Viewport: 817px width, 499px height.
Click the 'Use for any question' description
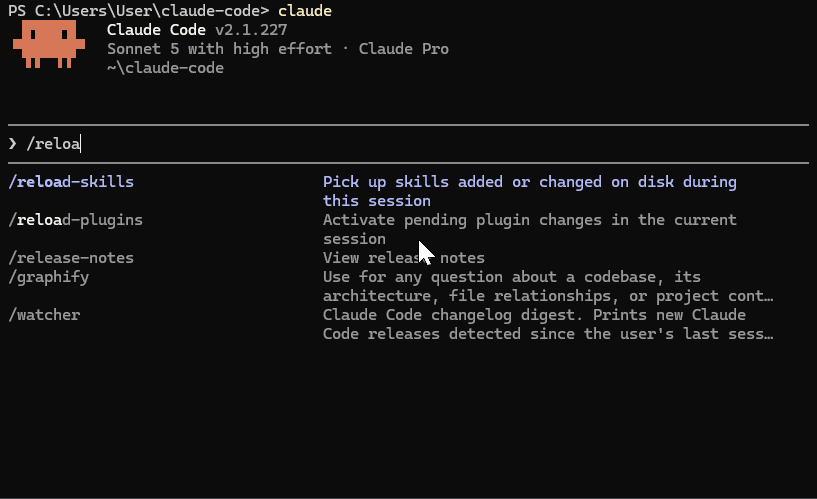[x=548, y=286]
